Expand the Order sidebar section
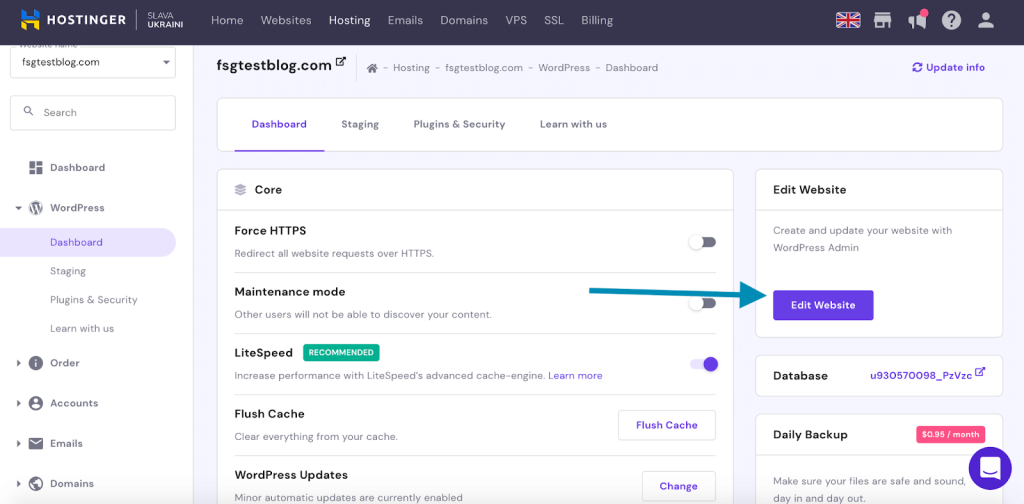The width and height of the screenshot is (1024, 504). [x=18, y=364]
